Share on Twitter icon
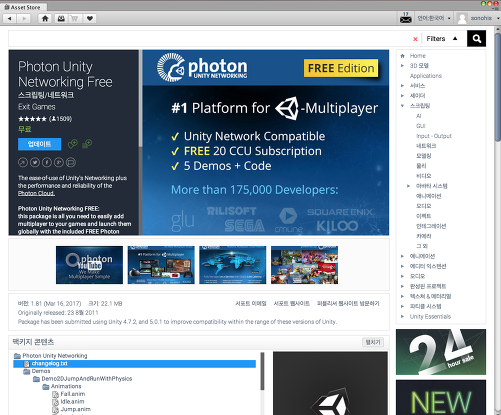This screenshot has width=501, height=415. (x=35, y=162)
